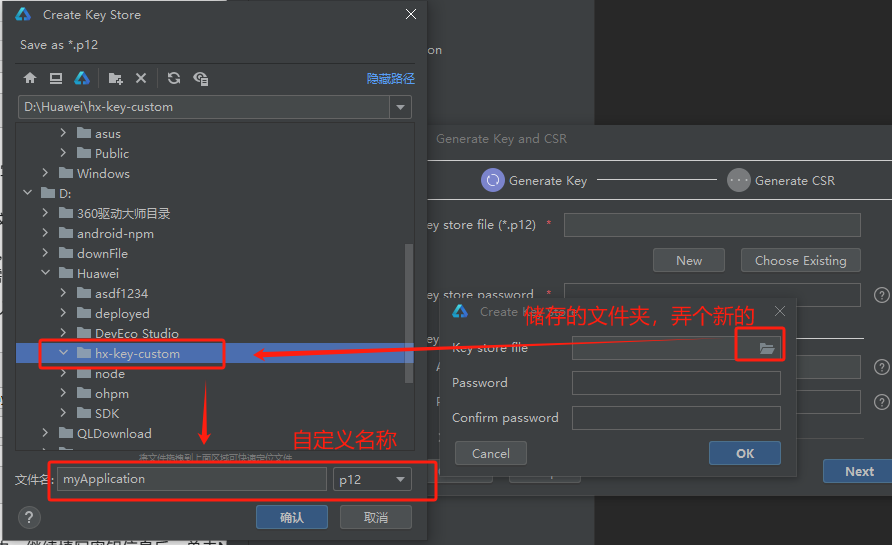Click the 确认 confirm button
The width and height of the screenshot is (892, 545).
tap(291, 517)
